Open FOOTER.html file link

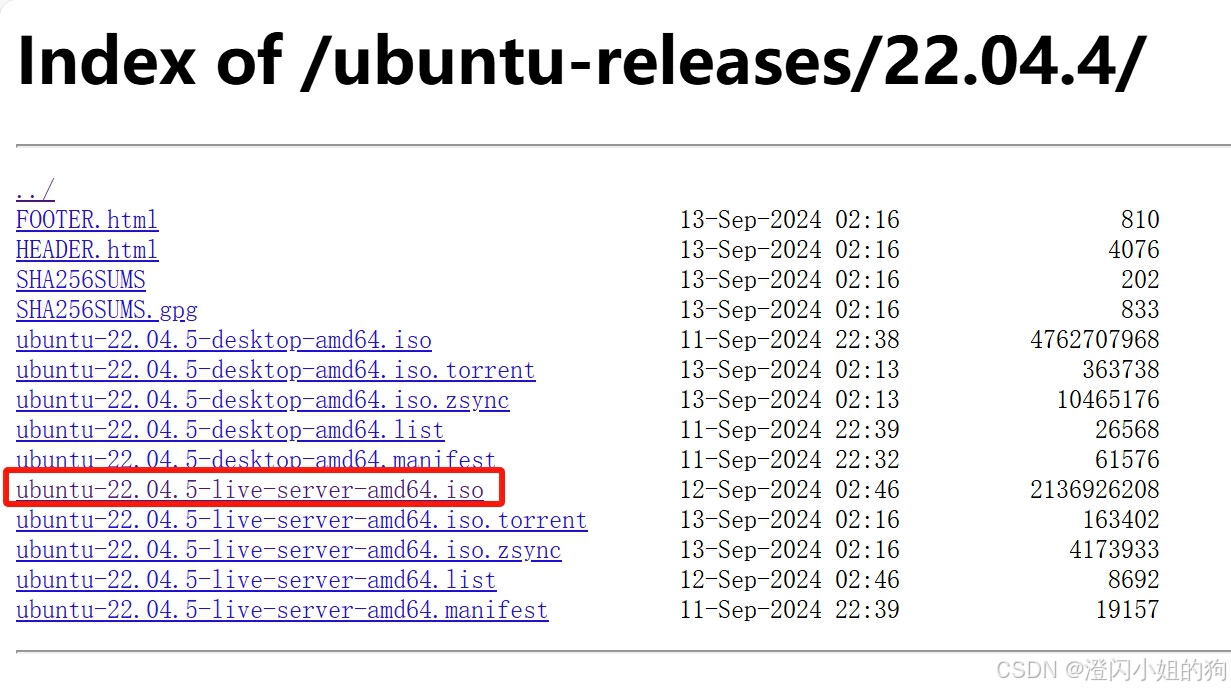pos(87,220)
